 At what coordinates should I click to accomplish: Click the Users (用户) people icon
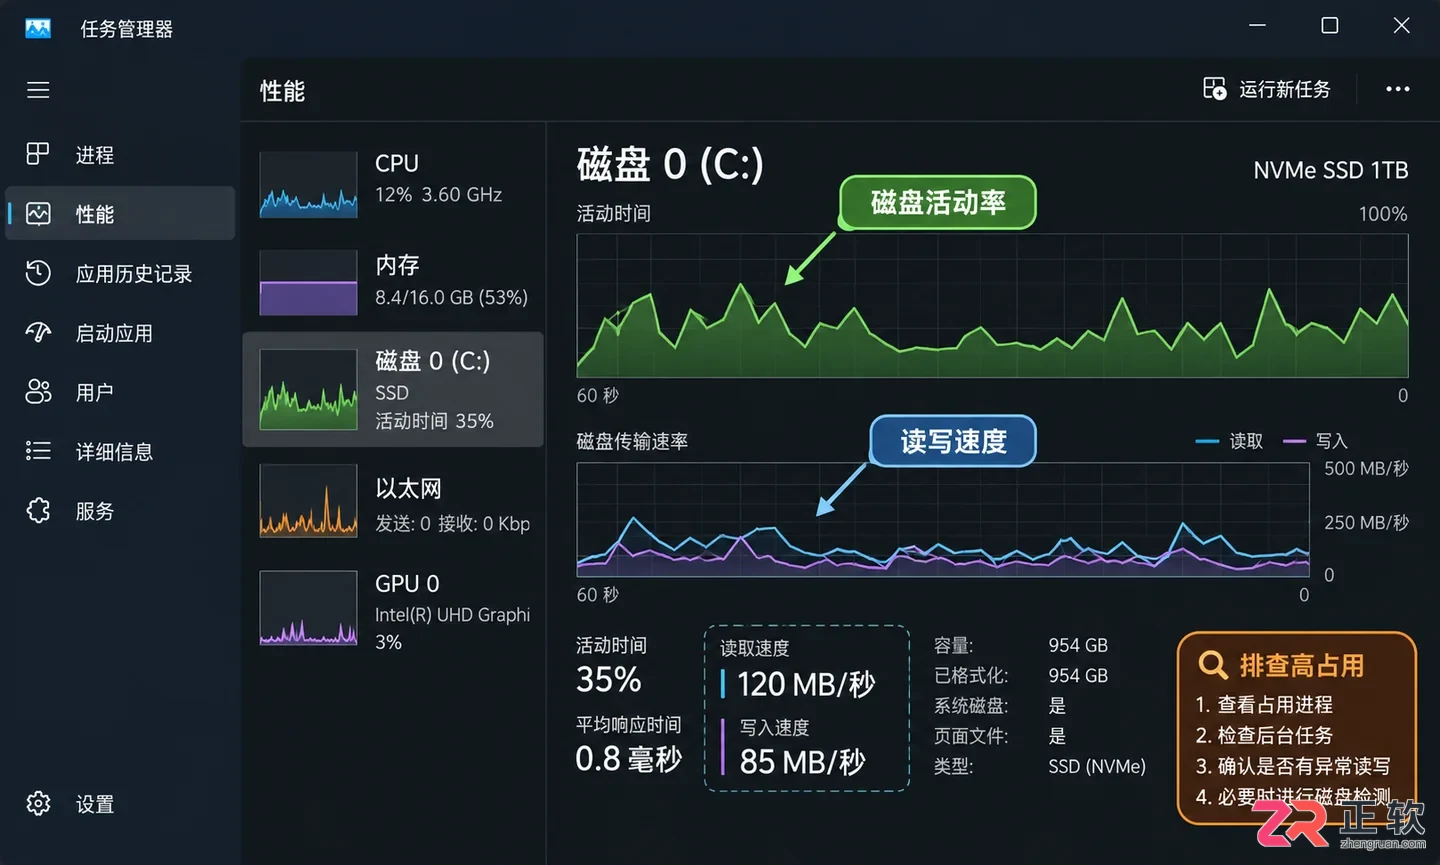click(38, 392)
